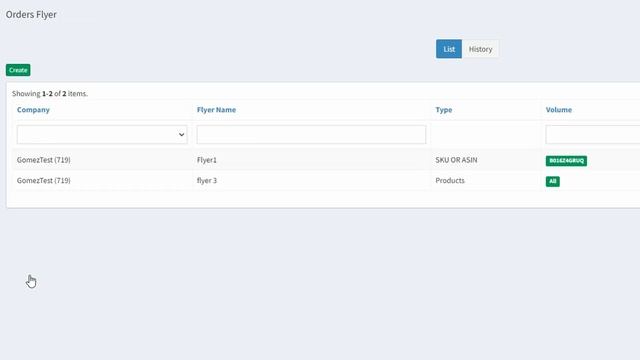
Task: Sort by the Flyer Name column header
Action: coord(216,110)
